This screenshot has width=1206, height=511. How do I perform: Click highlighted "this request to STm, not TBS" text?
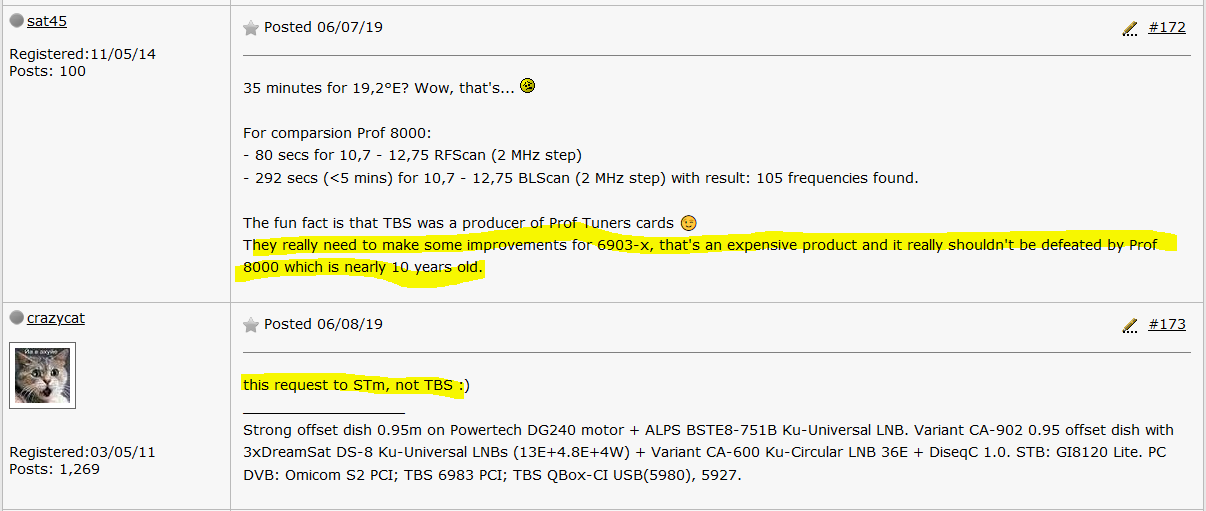tap(354, 385)
